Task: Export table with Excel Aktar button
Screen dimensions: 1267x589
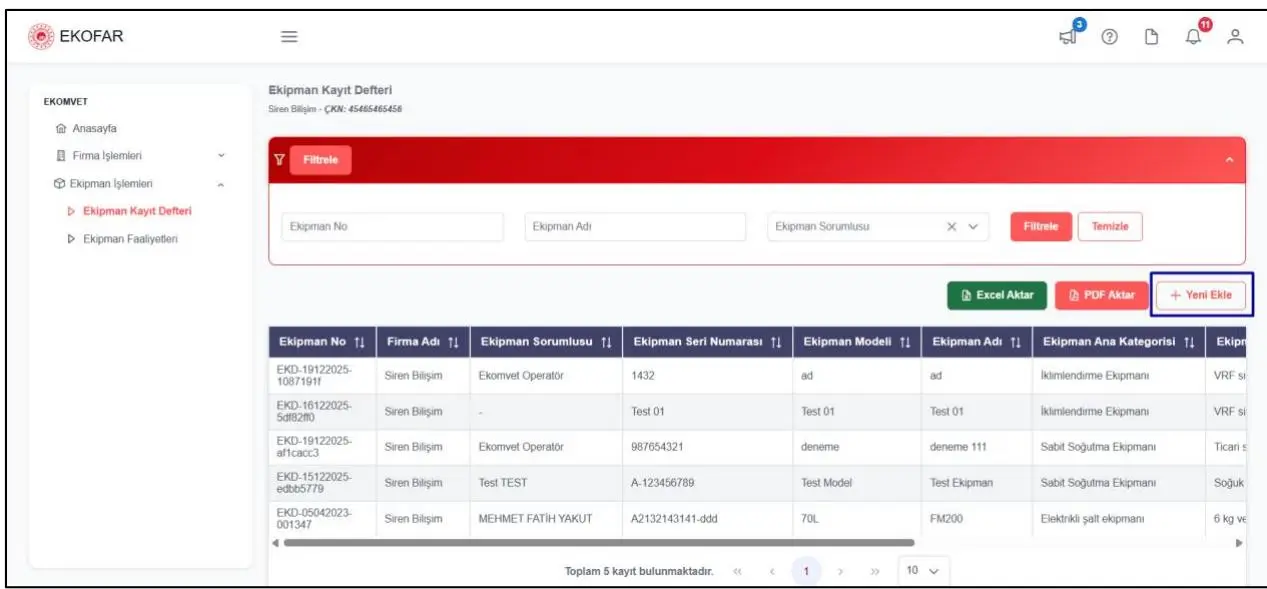Action: [996, 295]
